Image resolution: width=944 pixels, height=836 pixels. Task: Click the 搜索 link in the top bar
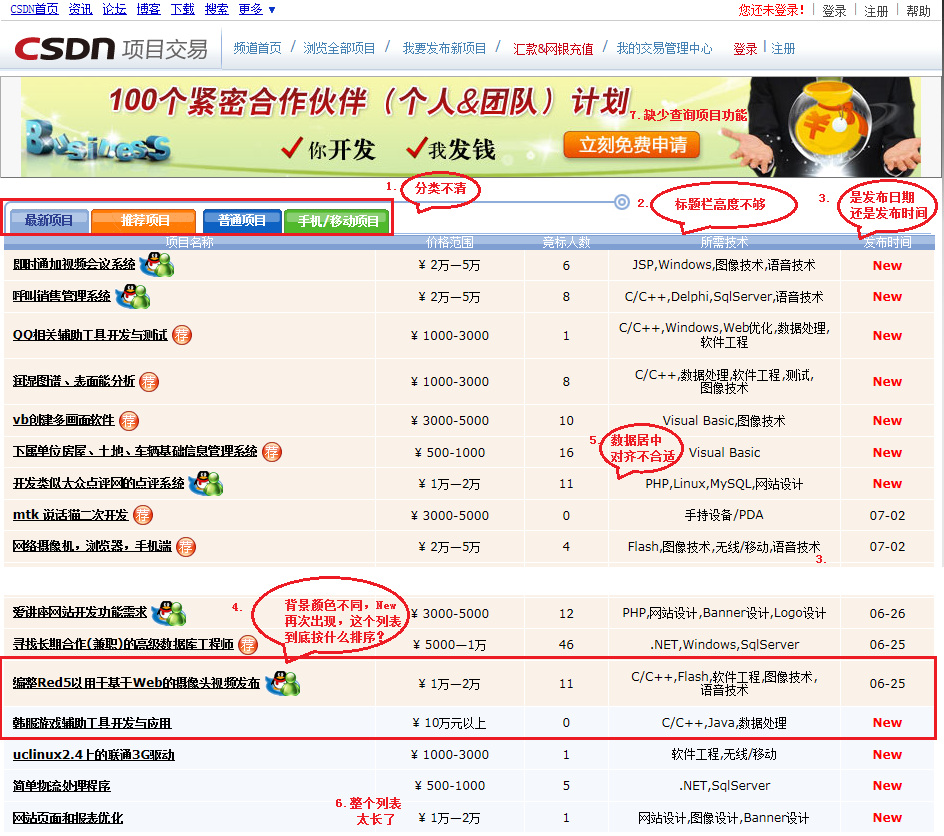coord(217,10)
